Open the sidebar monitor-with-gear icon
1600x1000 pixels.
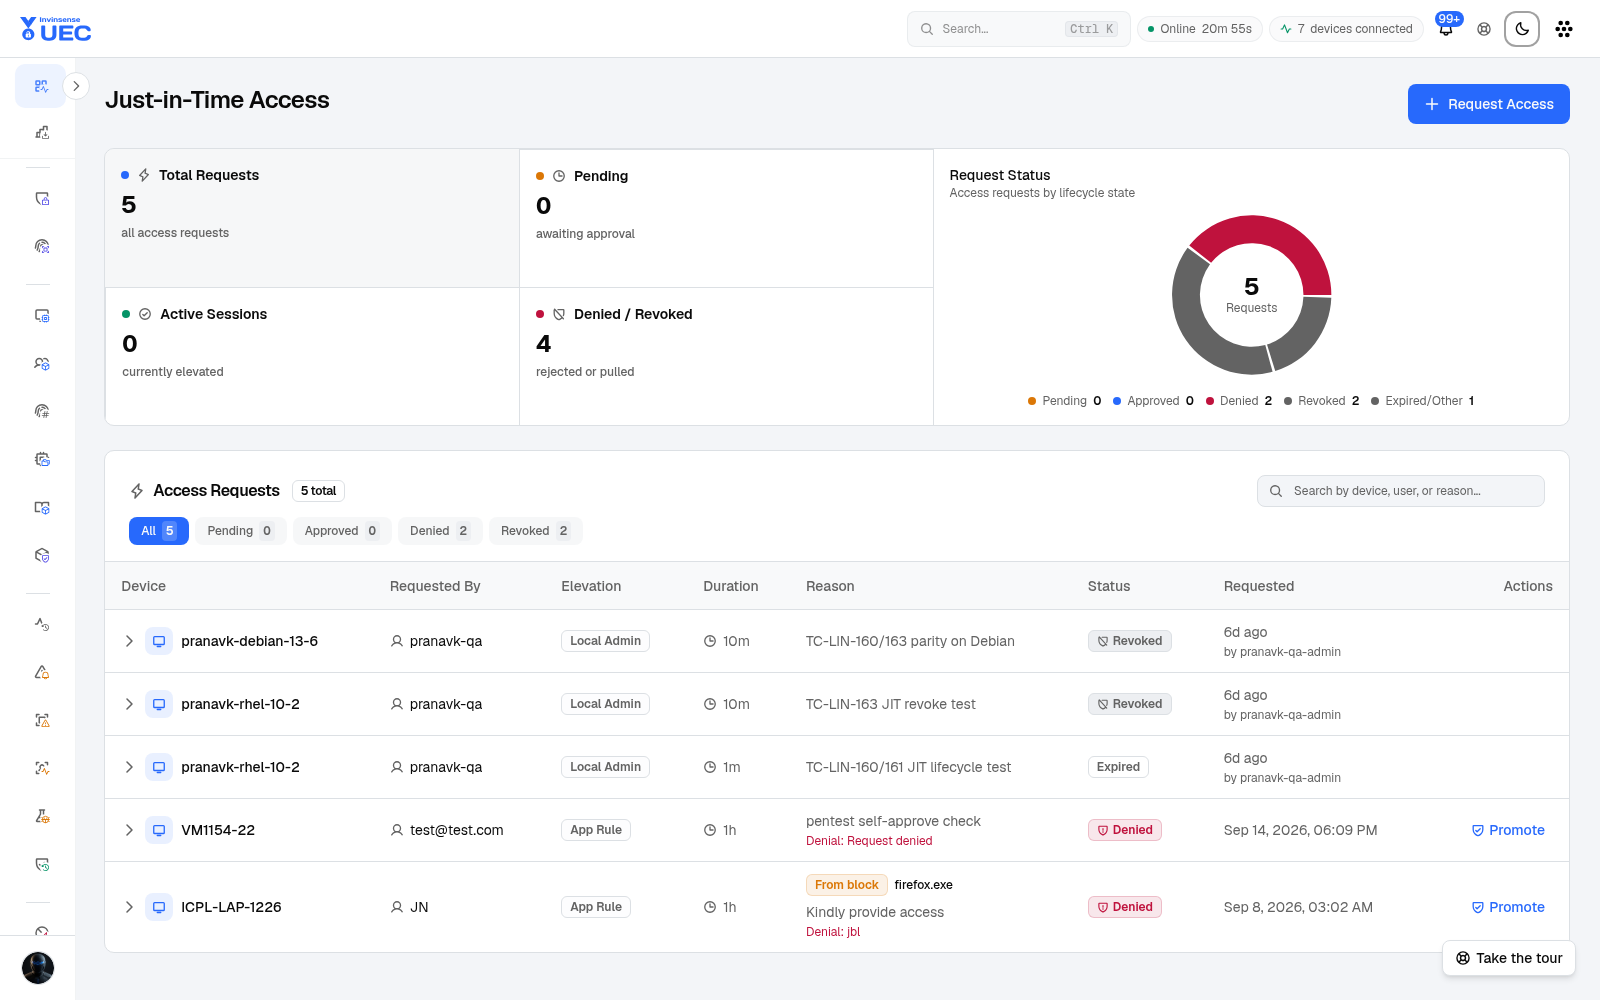tap(42, 315)
